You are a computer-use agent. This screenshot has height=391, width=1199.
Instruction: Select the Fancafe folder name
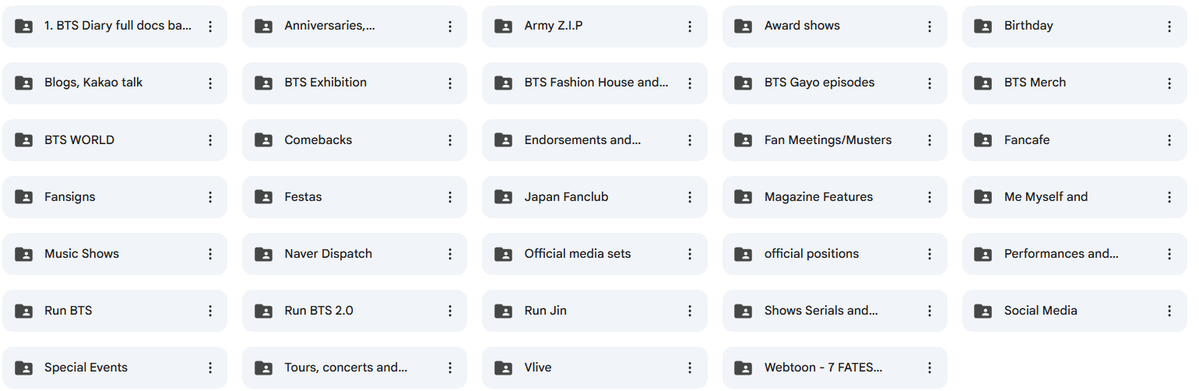(x=1027, y=140)
